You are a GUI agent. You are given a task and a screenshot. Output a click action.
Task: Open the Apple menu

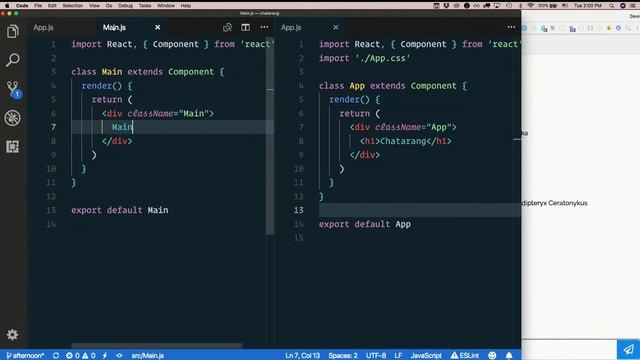click(7, 6)
